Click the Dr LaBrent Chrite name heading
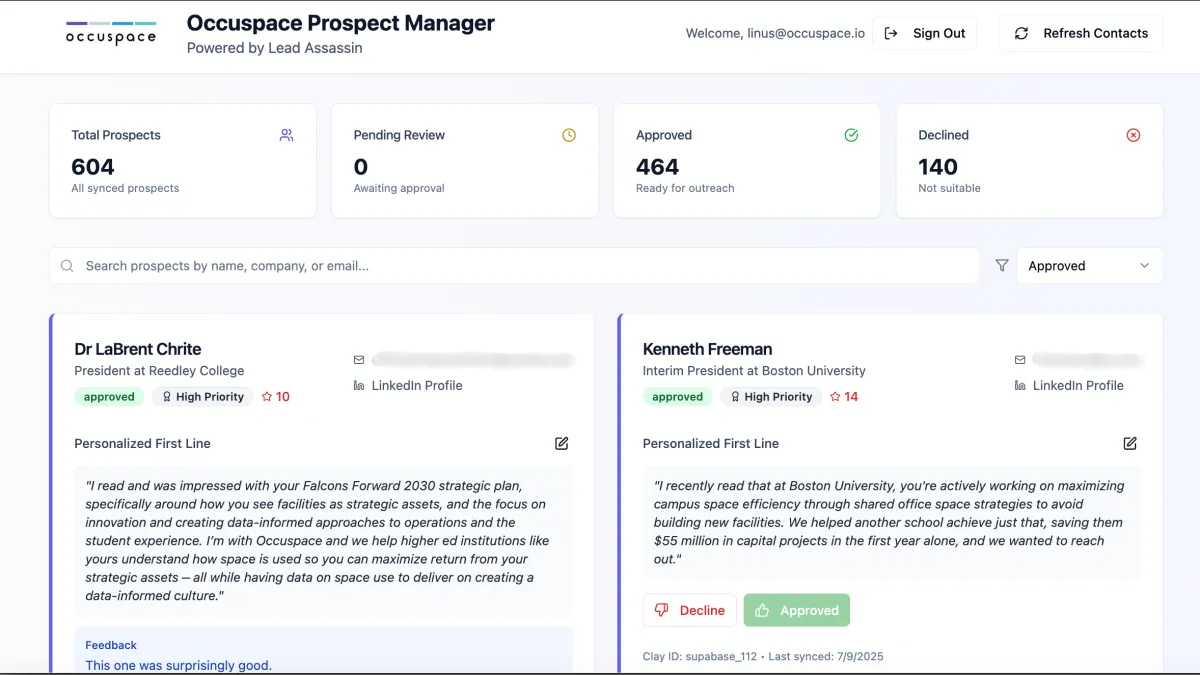Image resolution: width=1200 pixels, height=675 pixels. (x=138, y=349)
